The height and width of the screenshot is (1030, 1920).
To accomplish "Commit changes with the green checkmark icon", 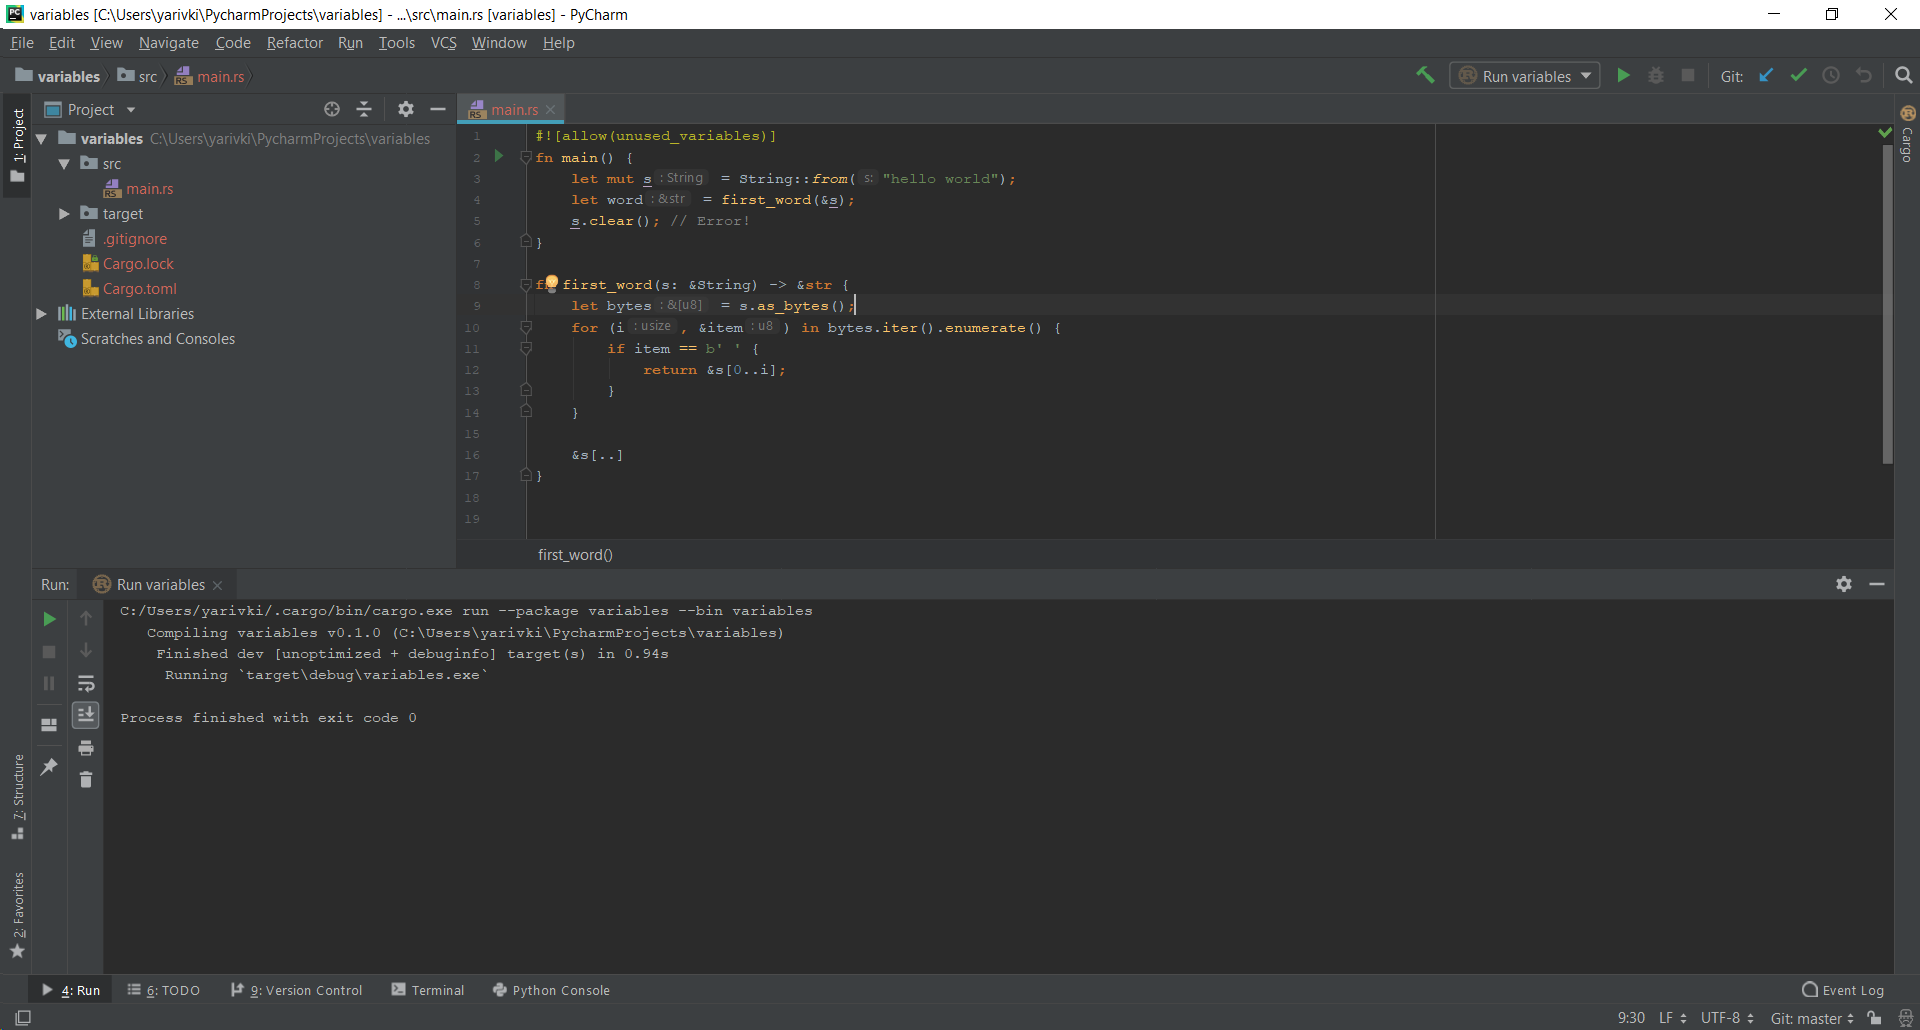I will 1799,75.
